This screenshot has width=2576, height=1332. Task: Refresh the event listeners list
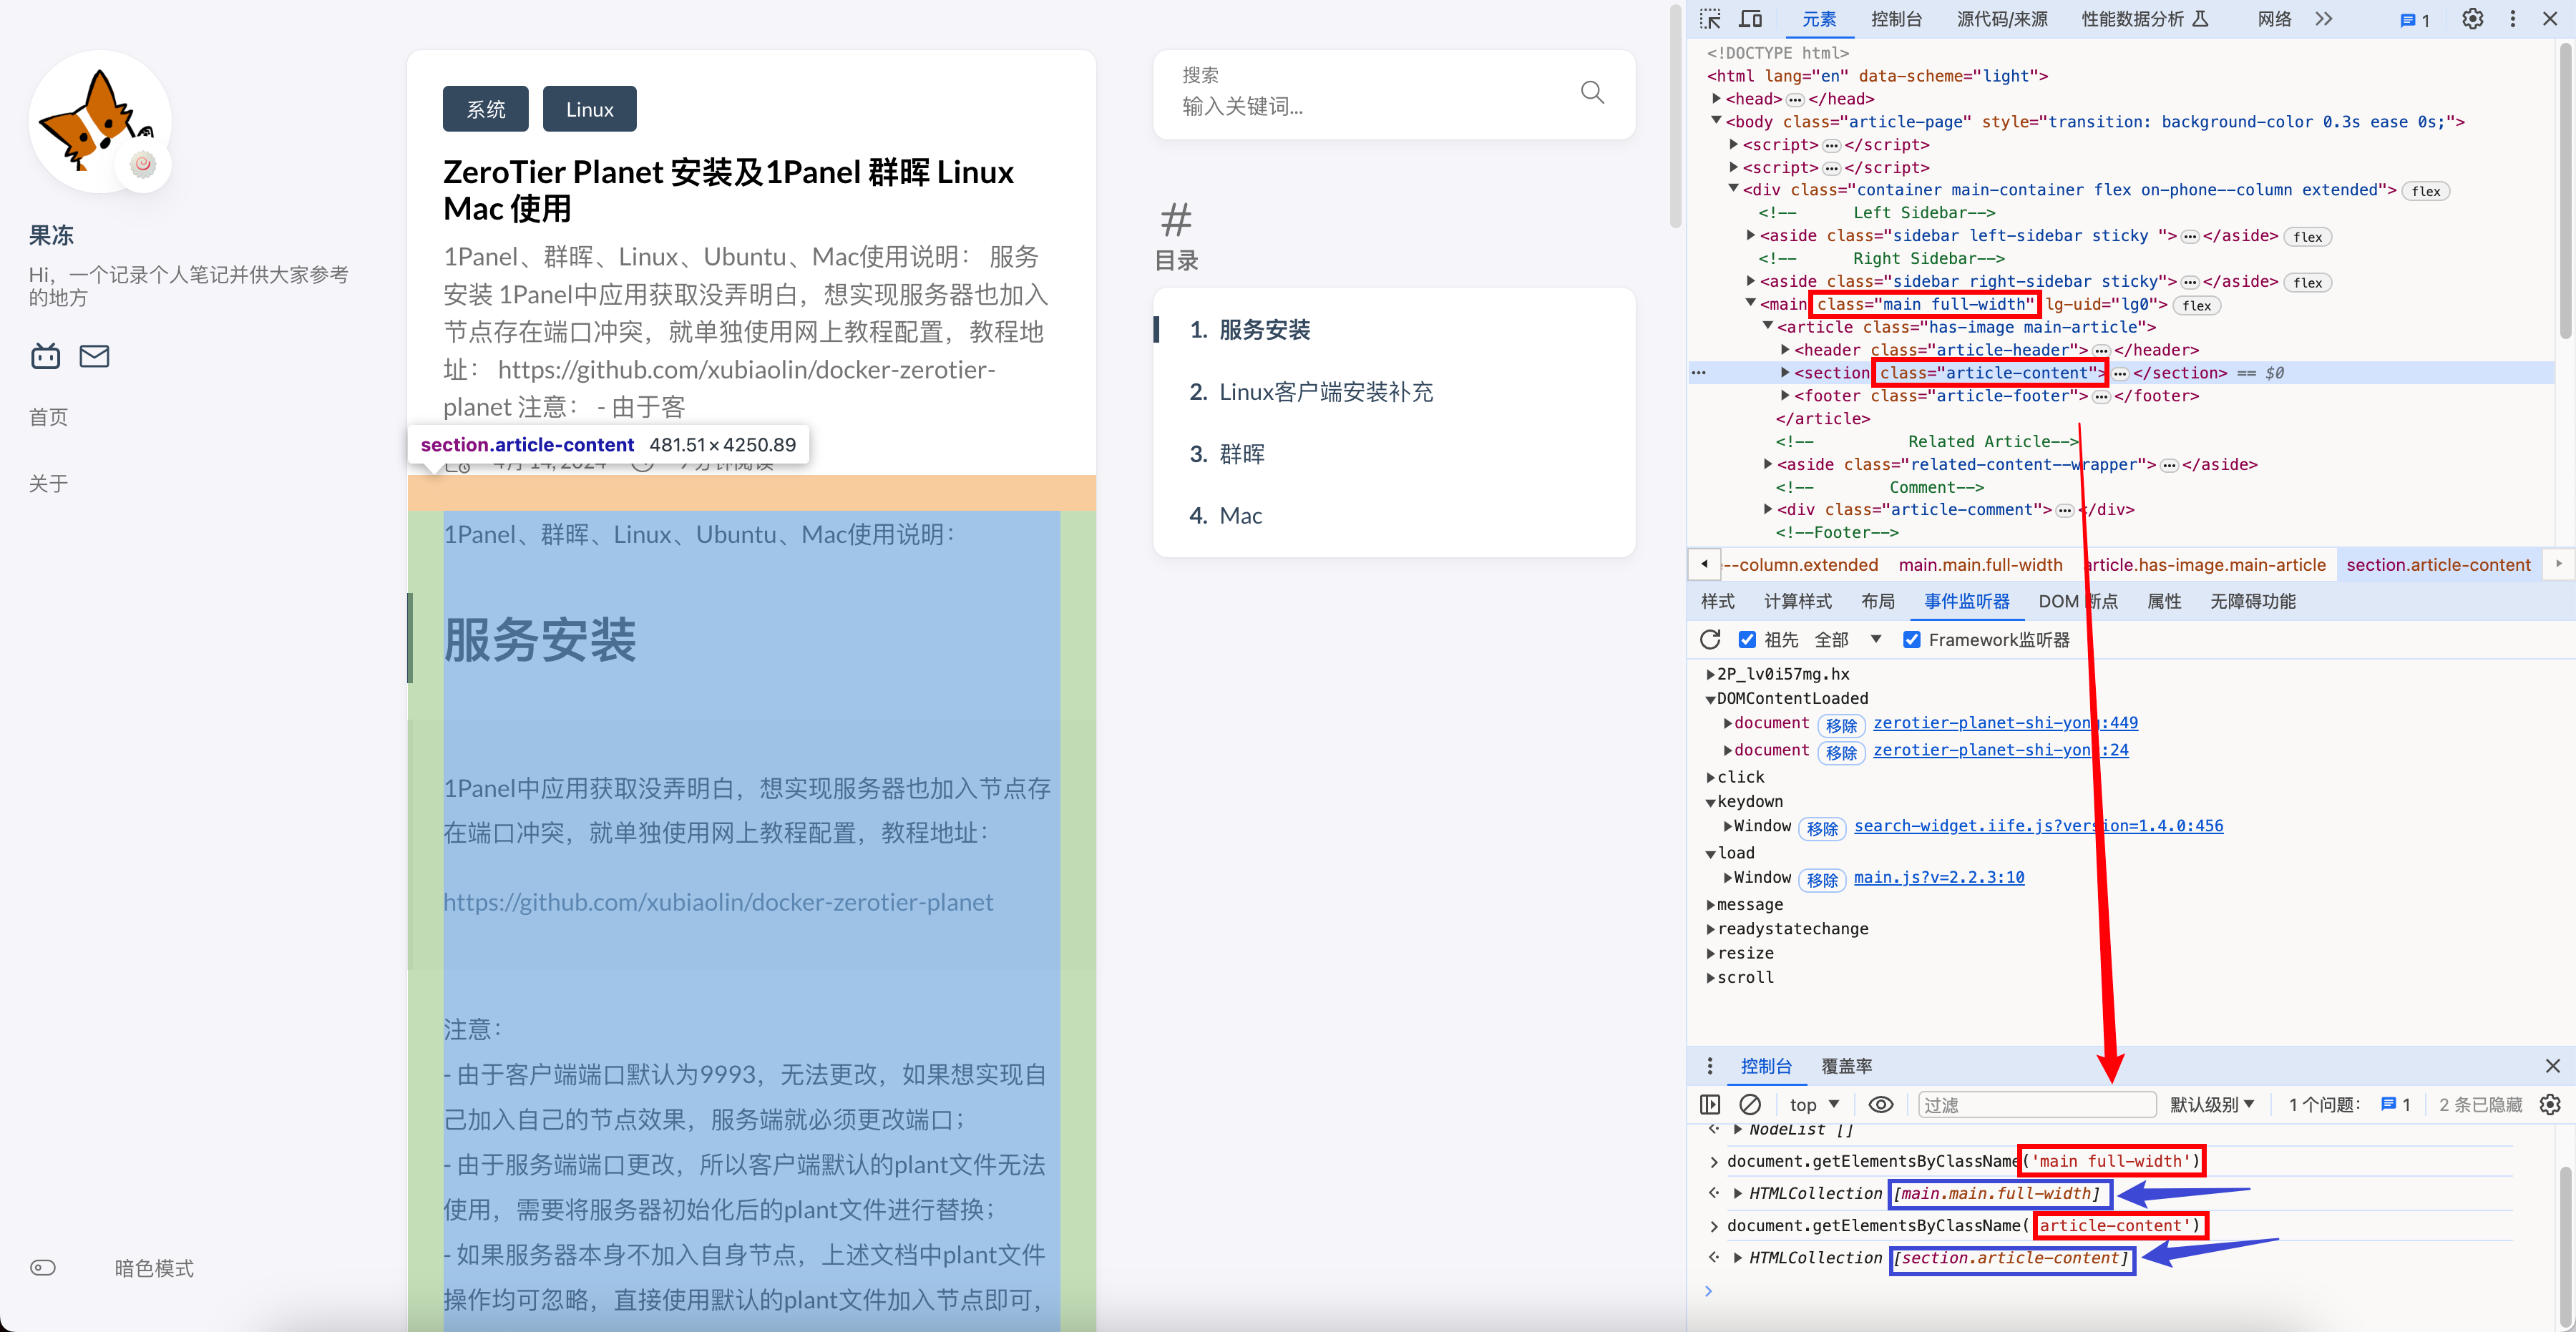point(1710,639)
